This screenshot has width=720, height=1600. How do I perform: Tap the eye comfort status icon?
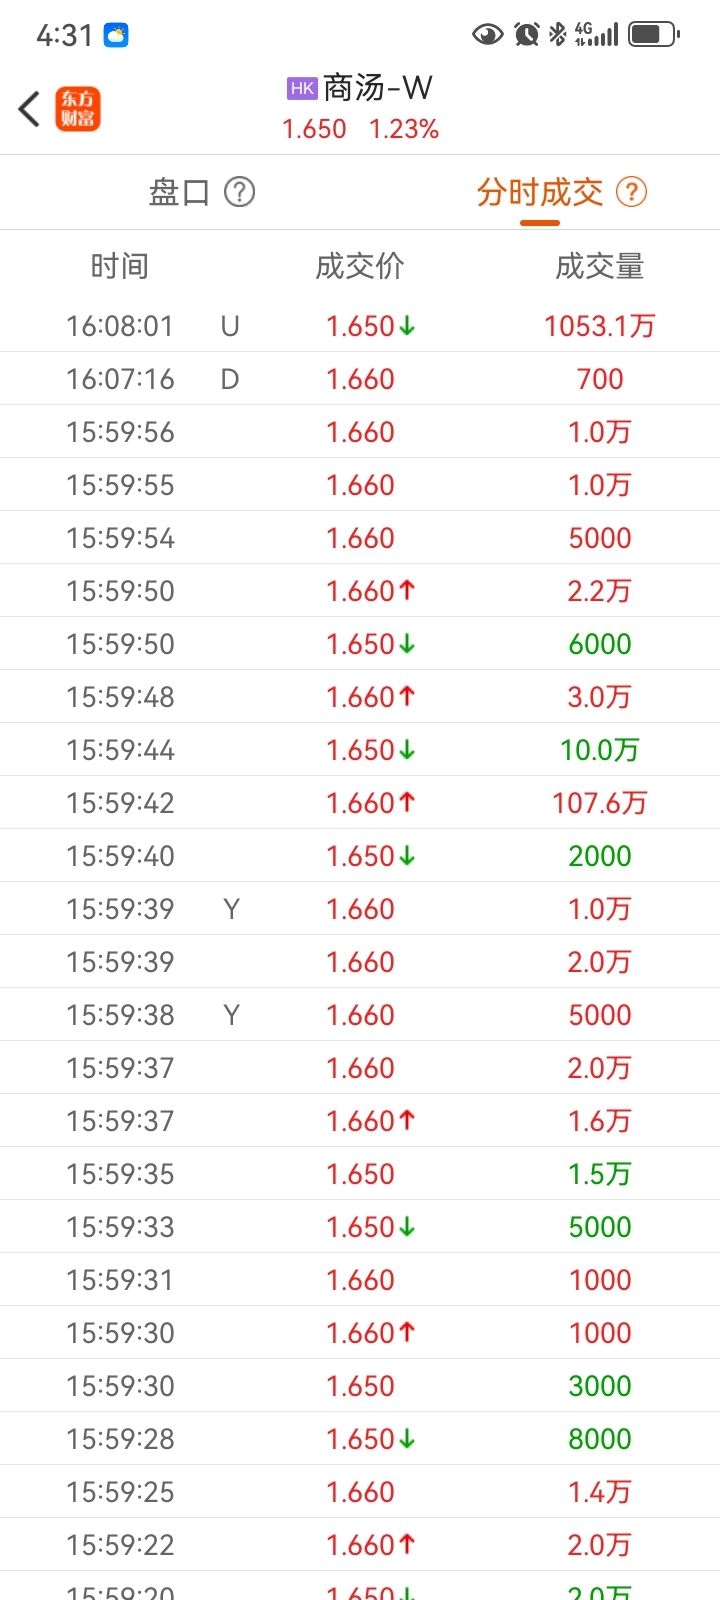[x=487, y=35]
